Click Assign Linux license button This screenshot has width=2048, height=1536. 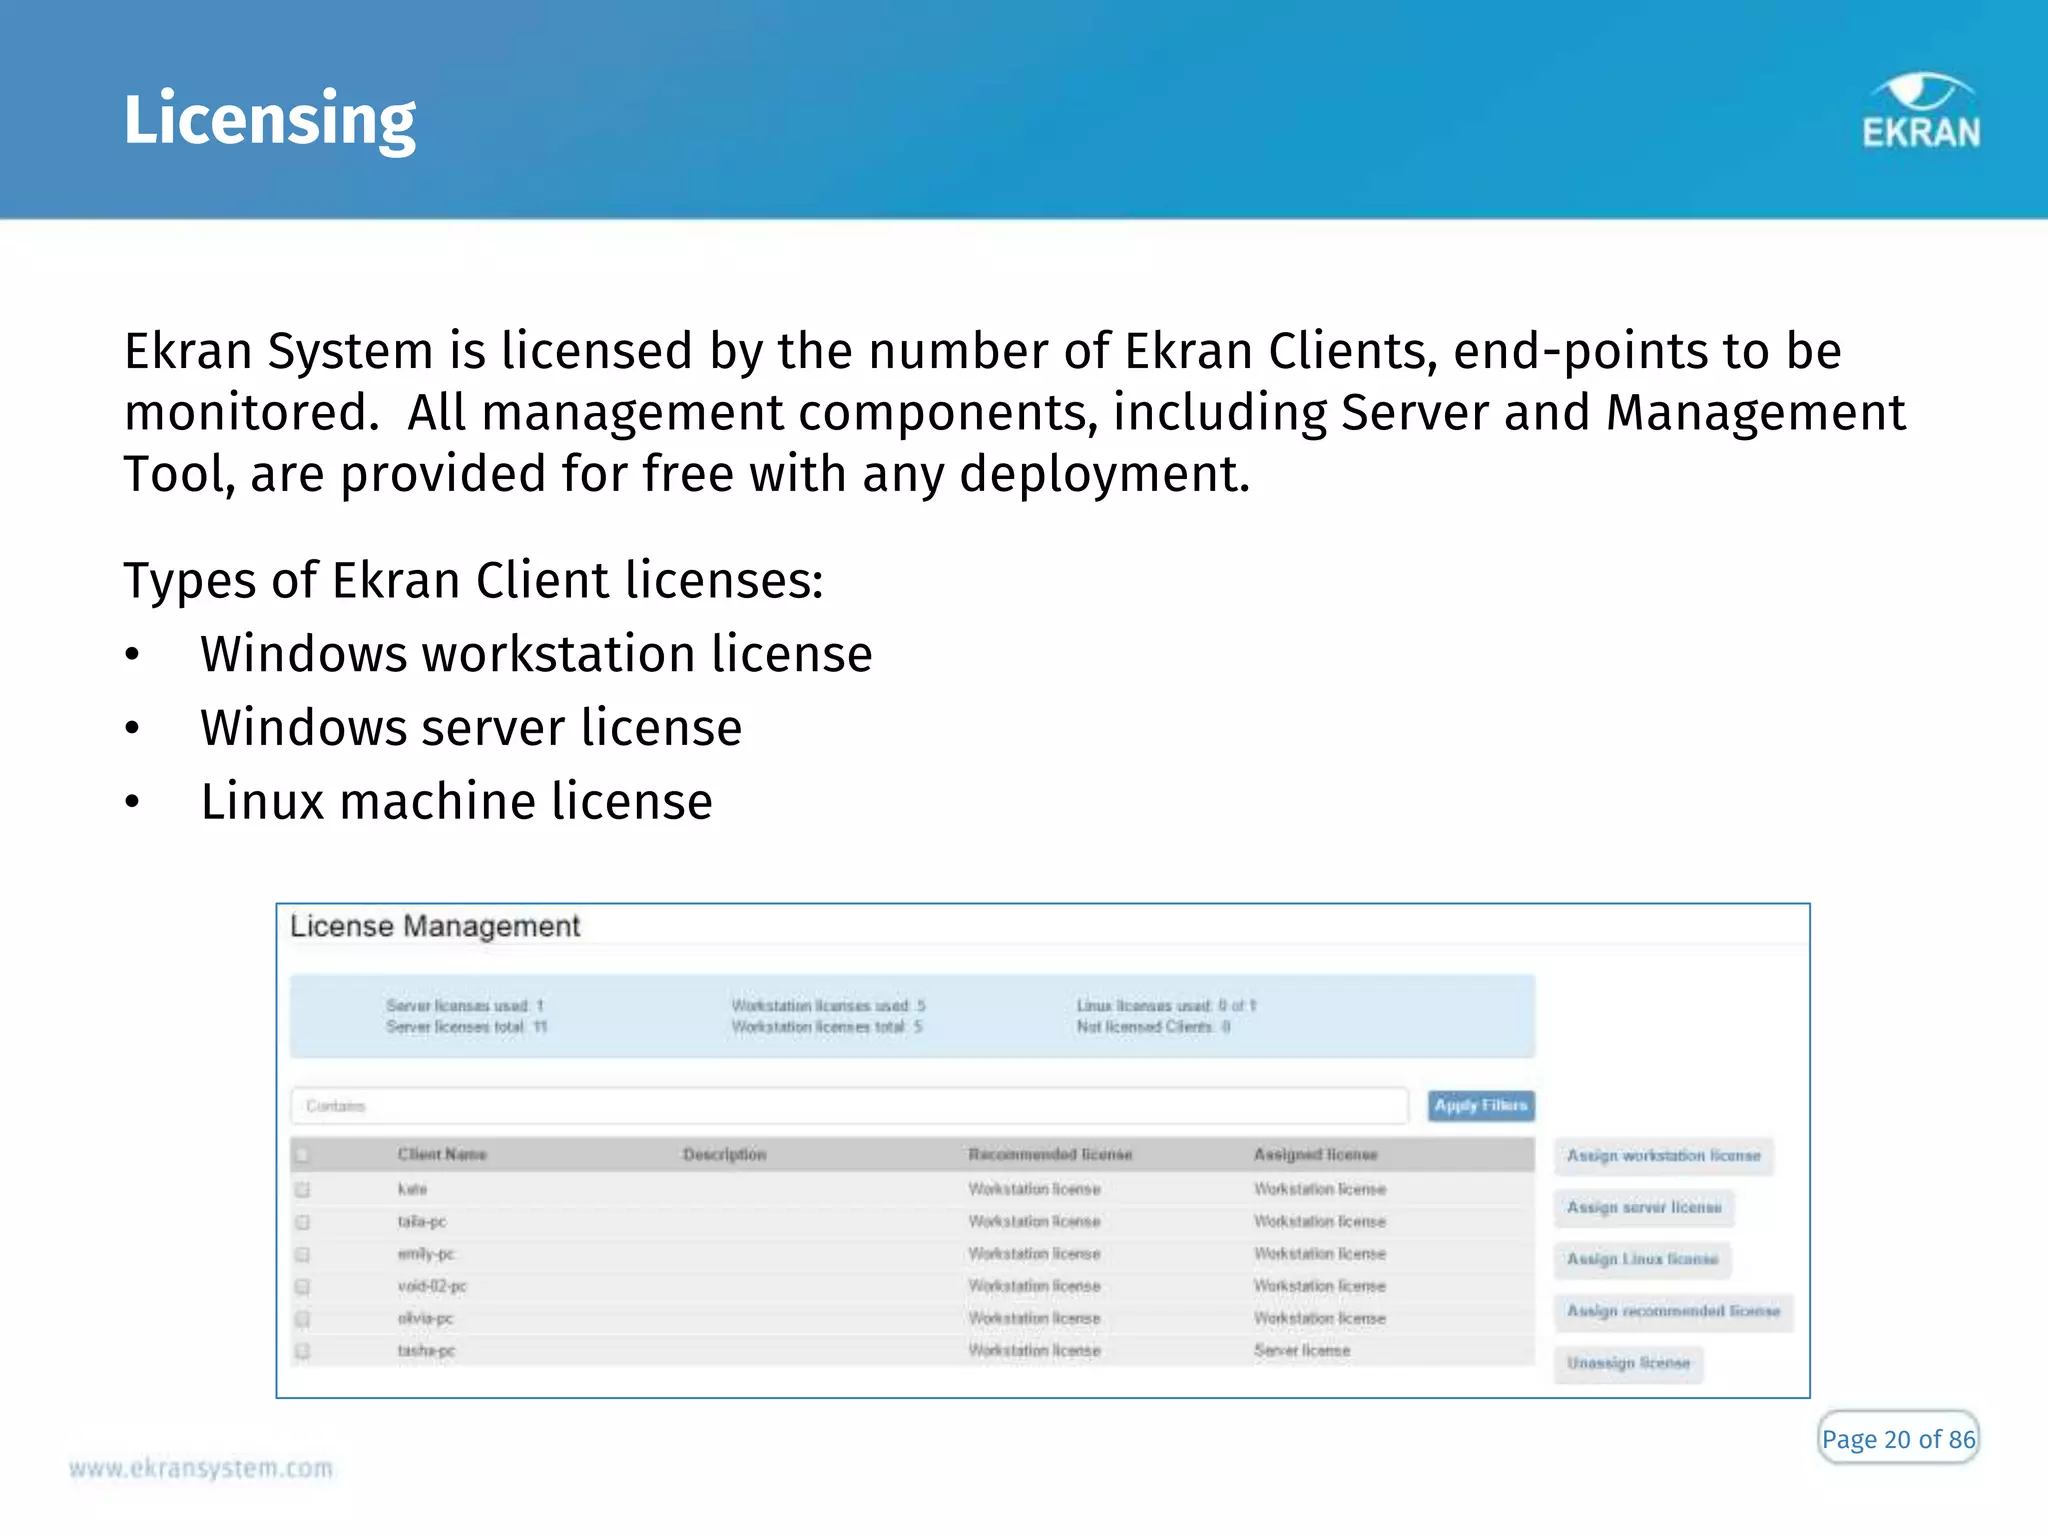[1642, 1259]
